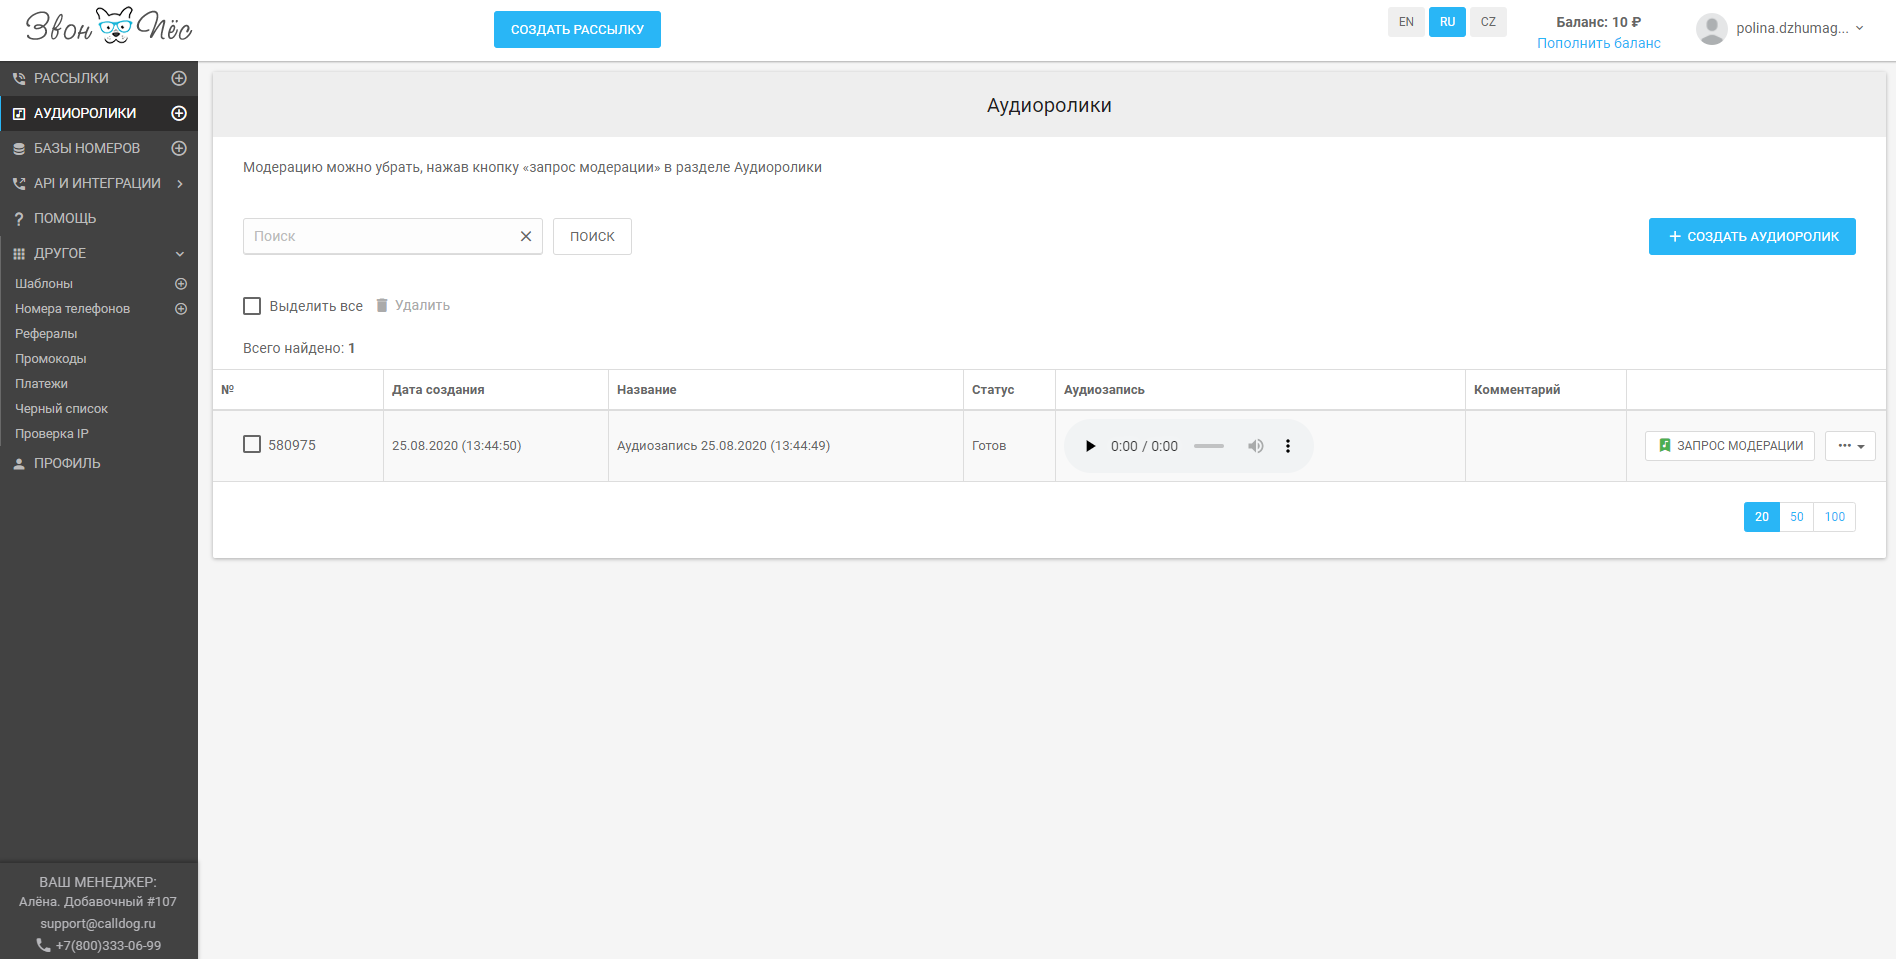The image size is (1896, 959).
Task: Click audio name Аудиозапись 25.08.2020 (13:44:49)
Action: 723,446
